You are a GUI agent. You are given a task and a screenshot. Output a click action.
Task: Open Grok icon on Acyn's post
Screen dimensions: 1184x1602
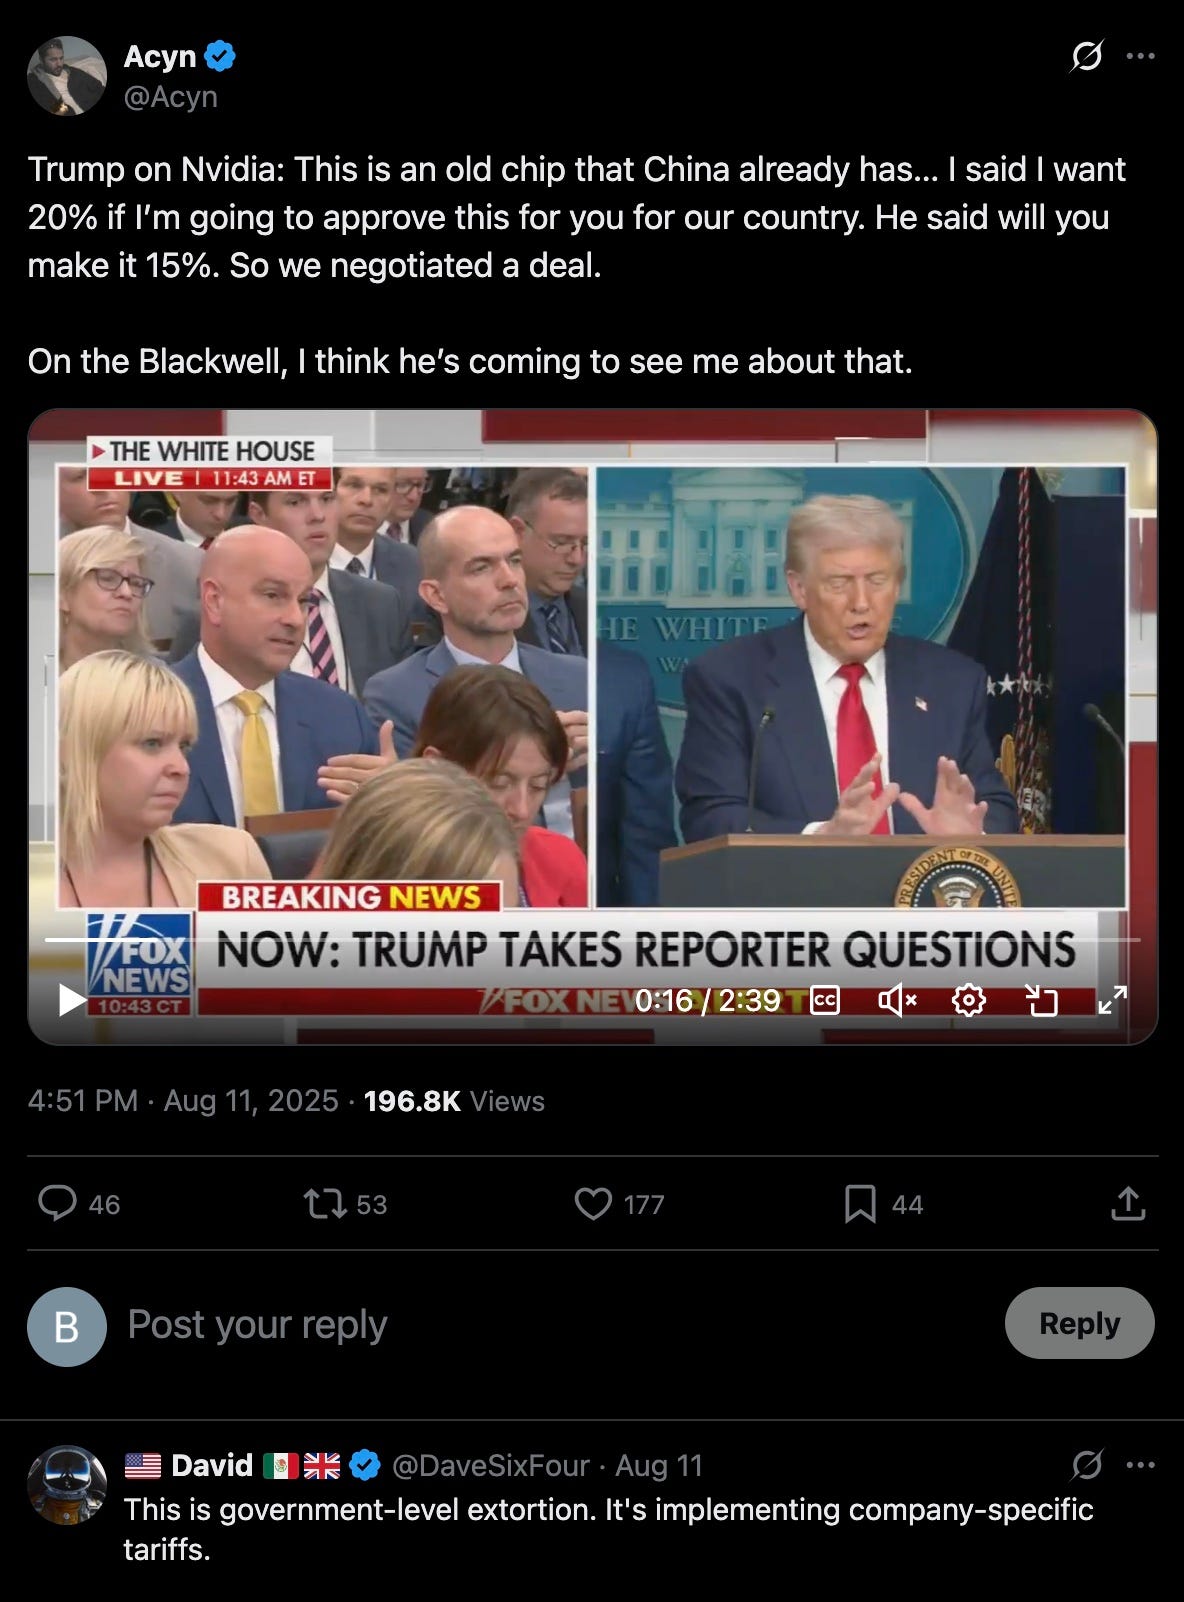[1086, 57]
